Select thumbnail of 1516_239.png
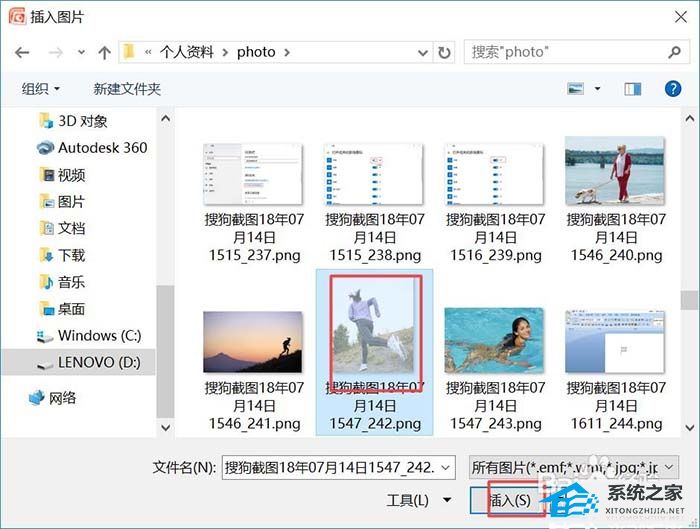700x529 pixels. point(494,174)
